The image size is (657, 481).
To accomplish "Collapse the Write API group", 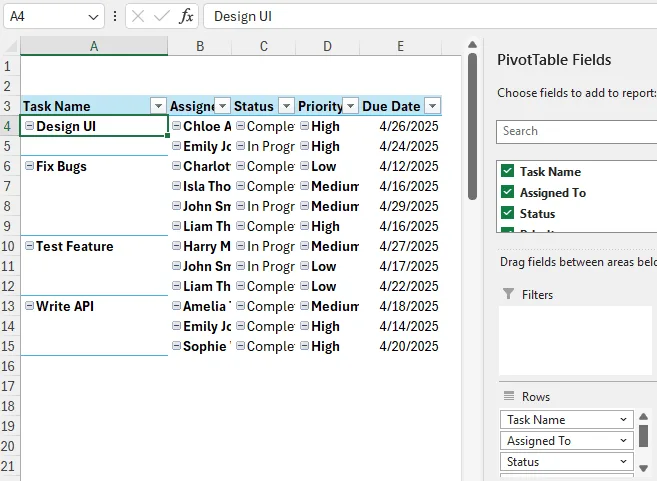I will (x=29, y=306).
